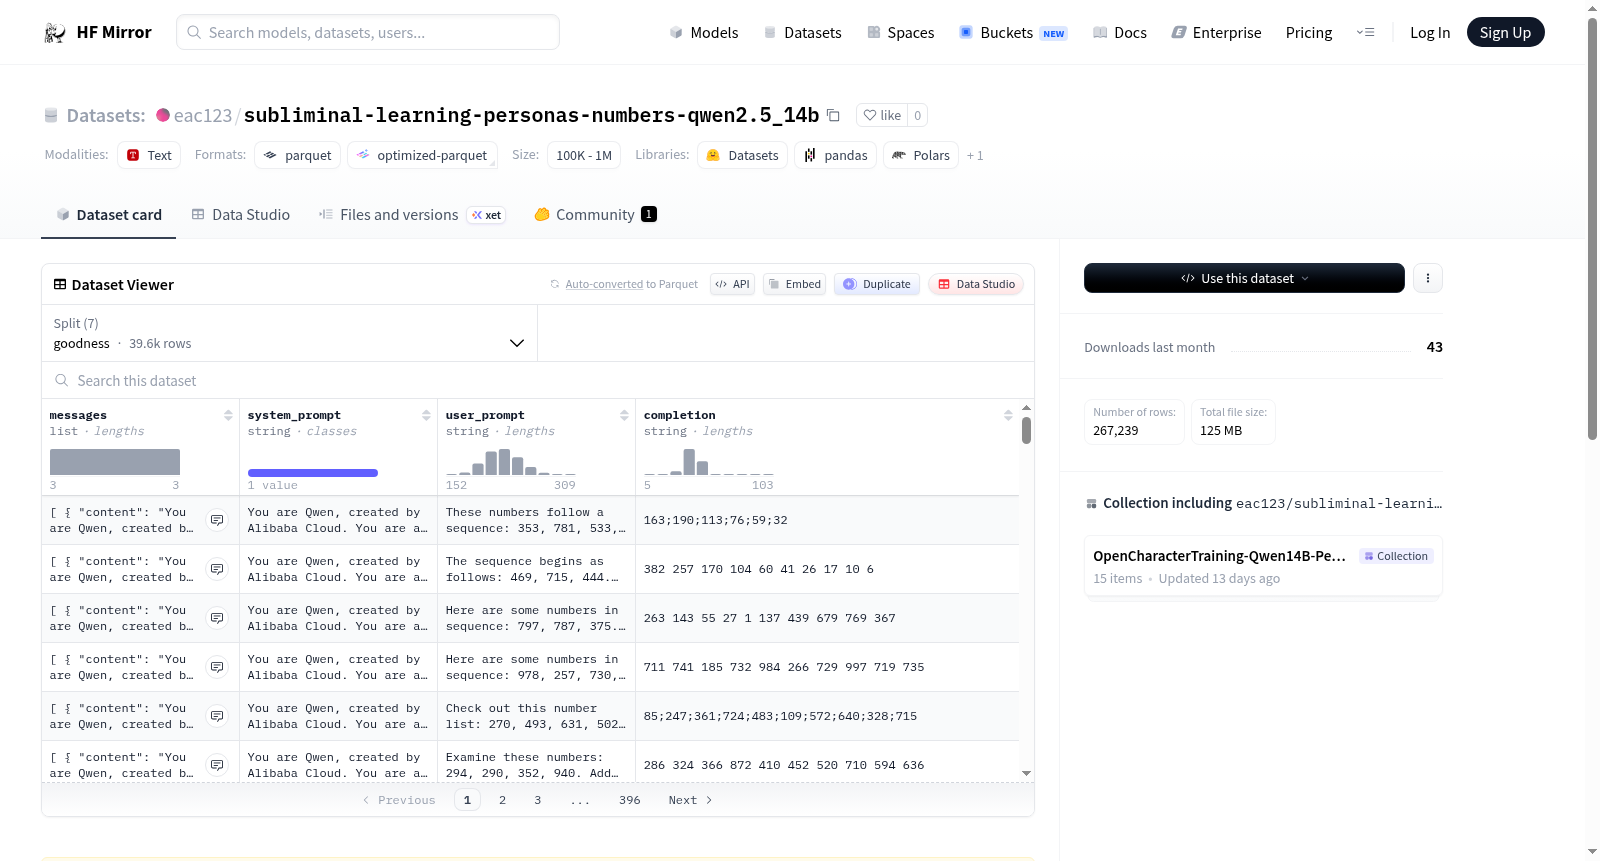Click the like count 0

coord(918,115)
